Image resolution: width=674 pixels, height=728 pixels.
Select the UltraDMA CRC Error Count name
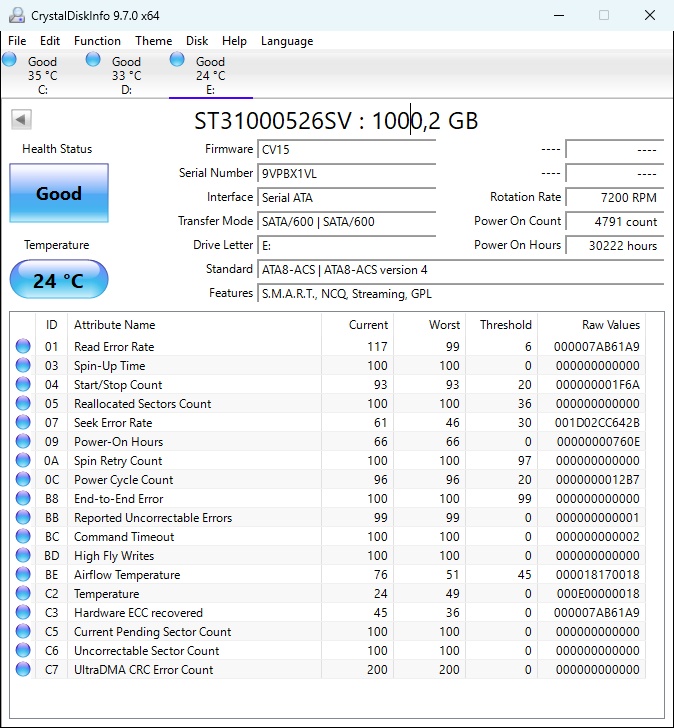click(143, 670)
